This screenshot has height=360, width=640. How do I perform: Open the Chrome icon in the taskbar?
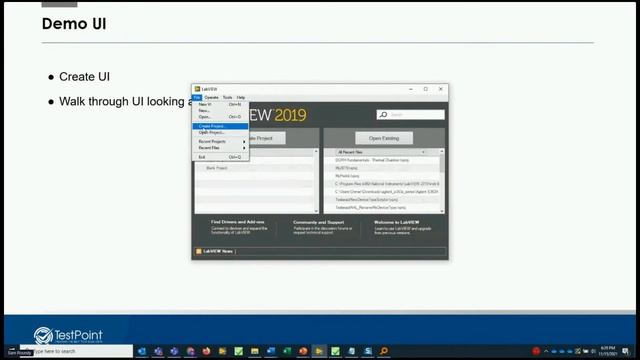(191, 351)
